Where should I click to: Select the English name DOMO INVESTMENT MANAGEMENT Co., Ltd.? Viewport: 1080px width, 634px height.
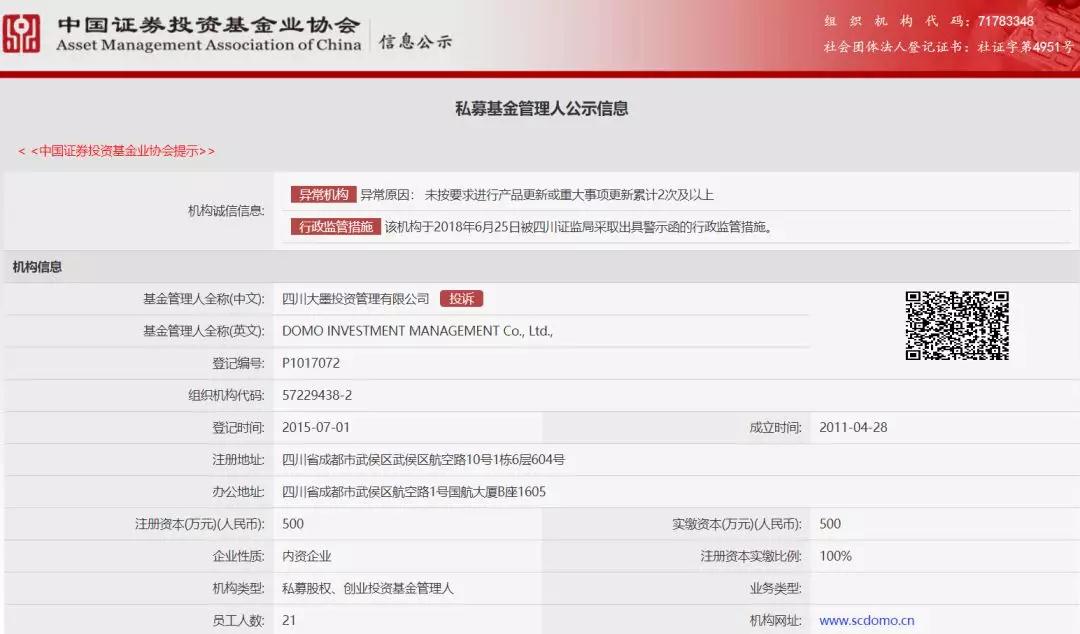(x=417, y=331)
